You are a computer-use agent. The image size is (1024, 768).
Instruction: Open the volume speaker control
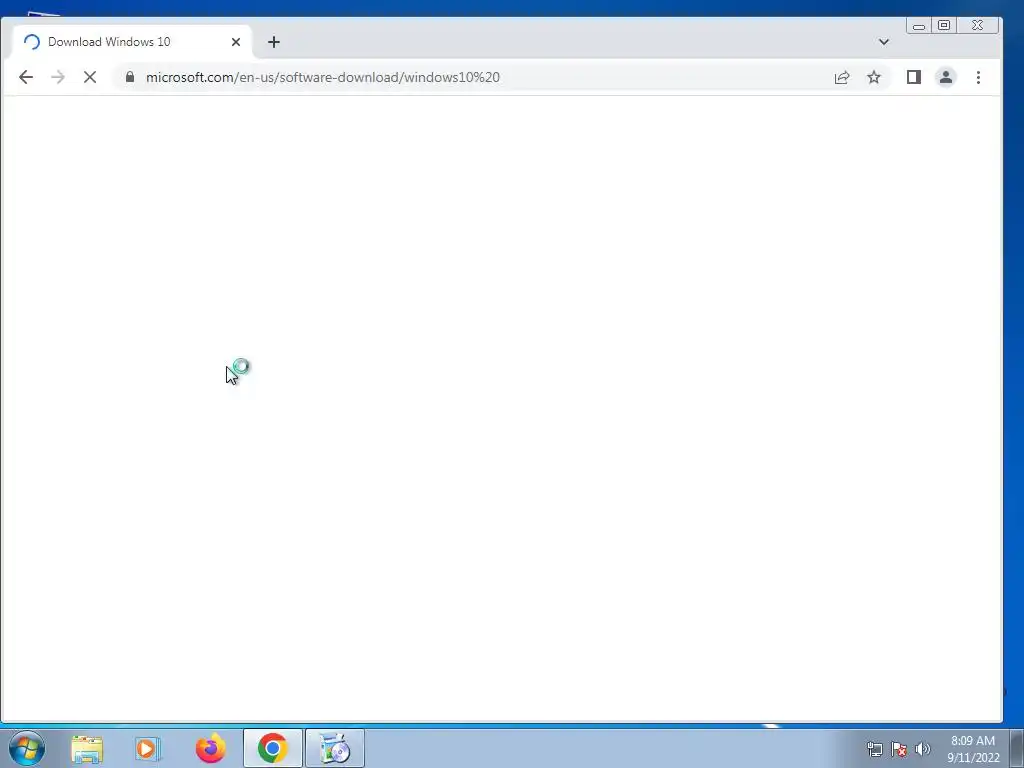coord(923,749)
